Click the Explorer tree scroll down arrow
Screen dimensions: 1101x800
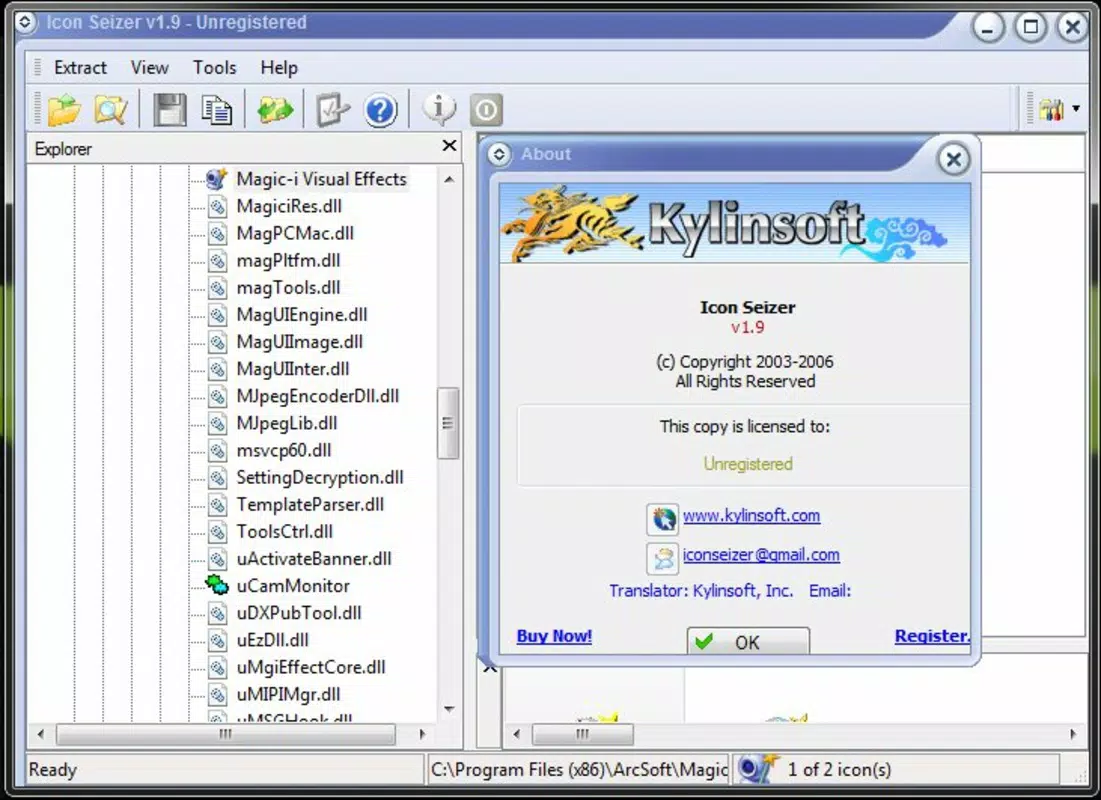click(449, 709)
